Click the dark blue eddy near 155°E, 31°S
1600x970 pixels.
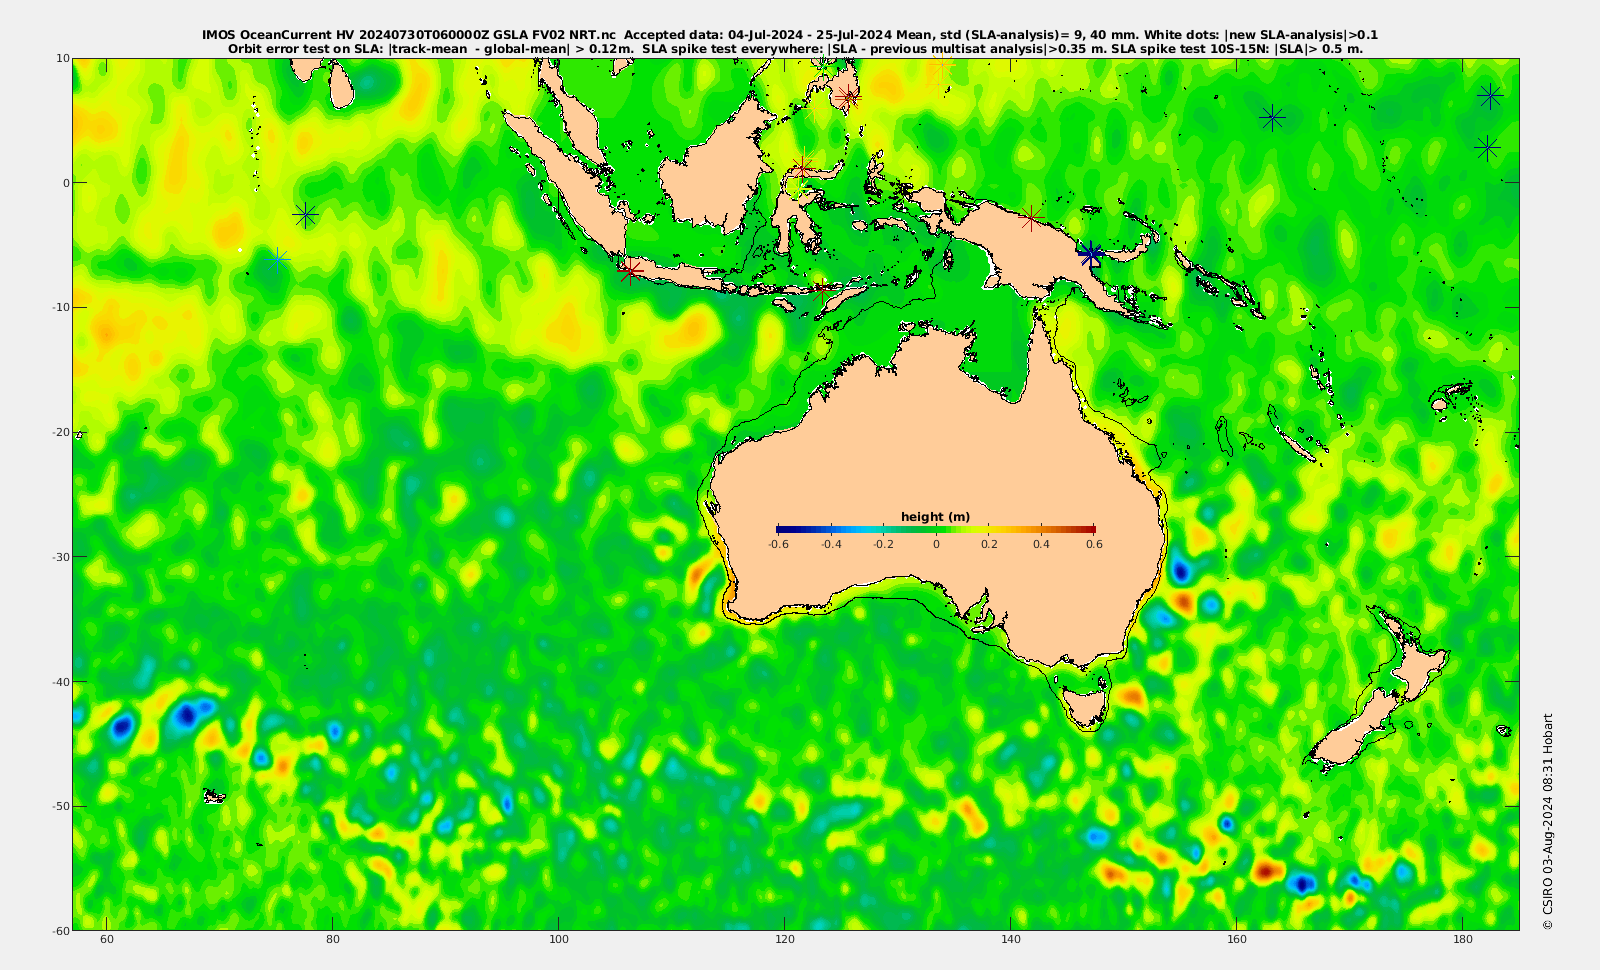1180,571
